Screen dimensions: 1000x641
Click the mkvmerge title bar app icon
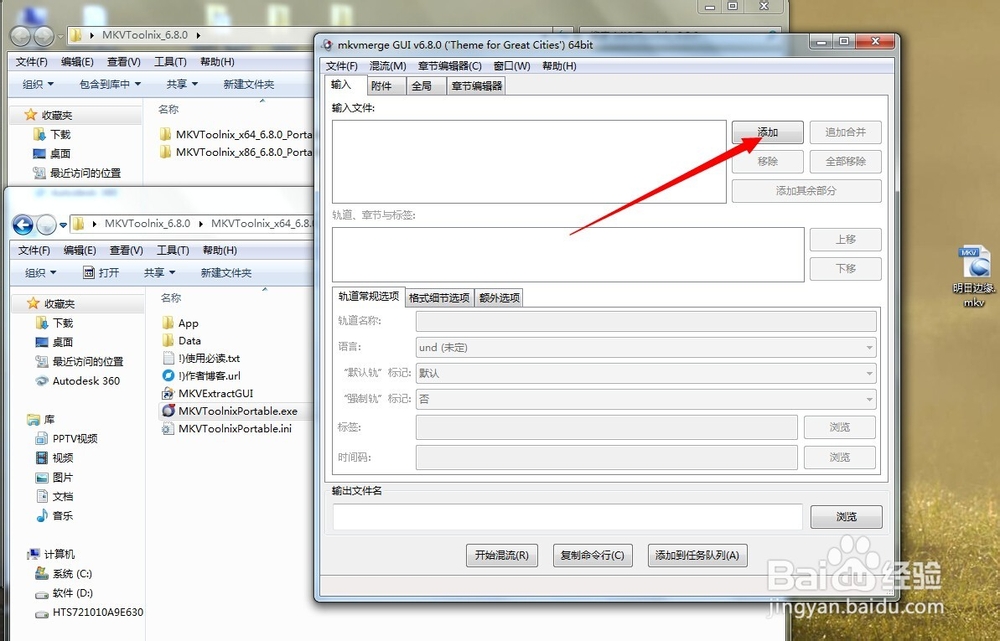[x=327, y=45]
